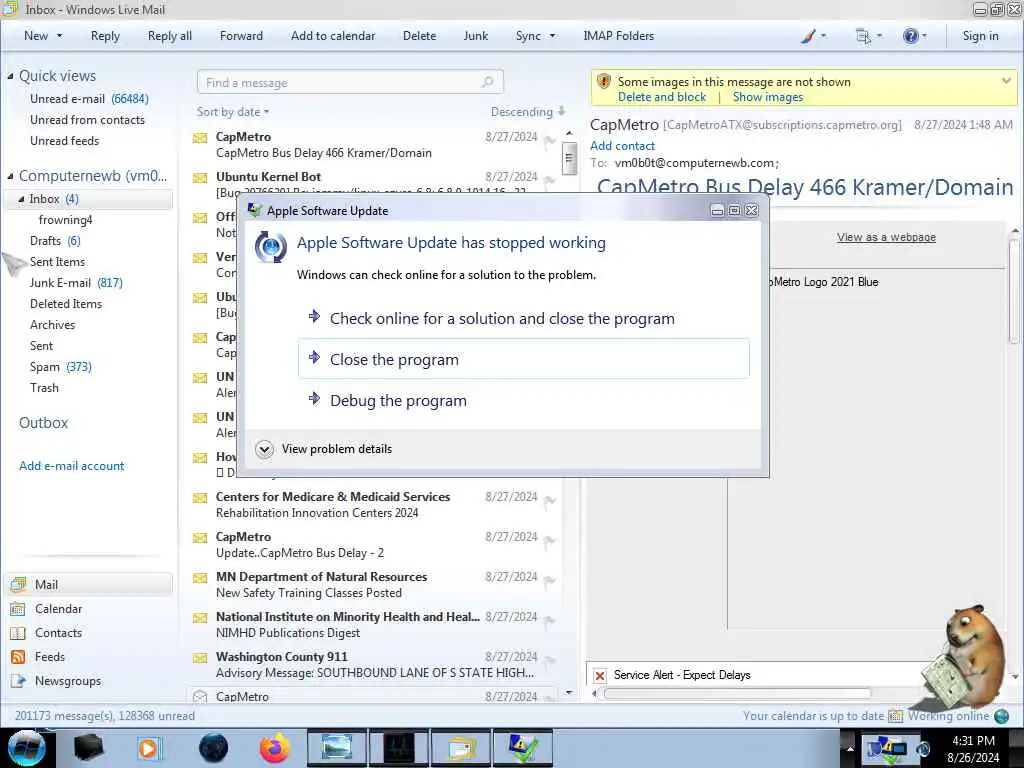The image size is (1024, 768).
Task: Flag the Centers for Medicare message
Action: click(549, 501)
